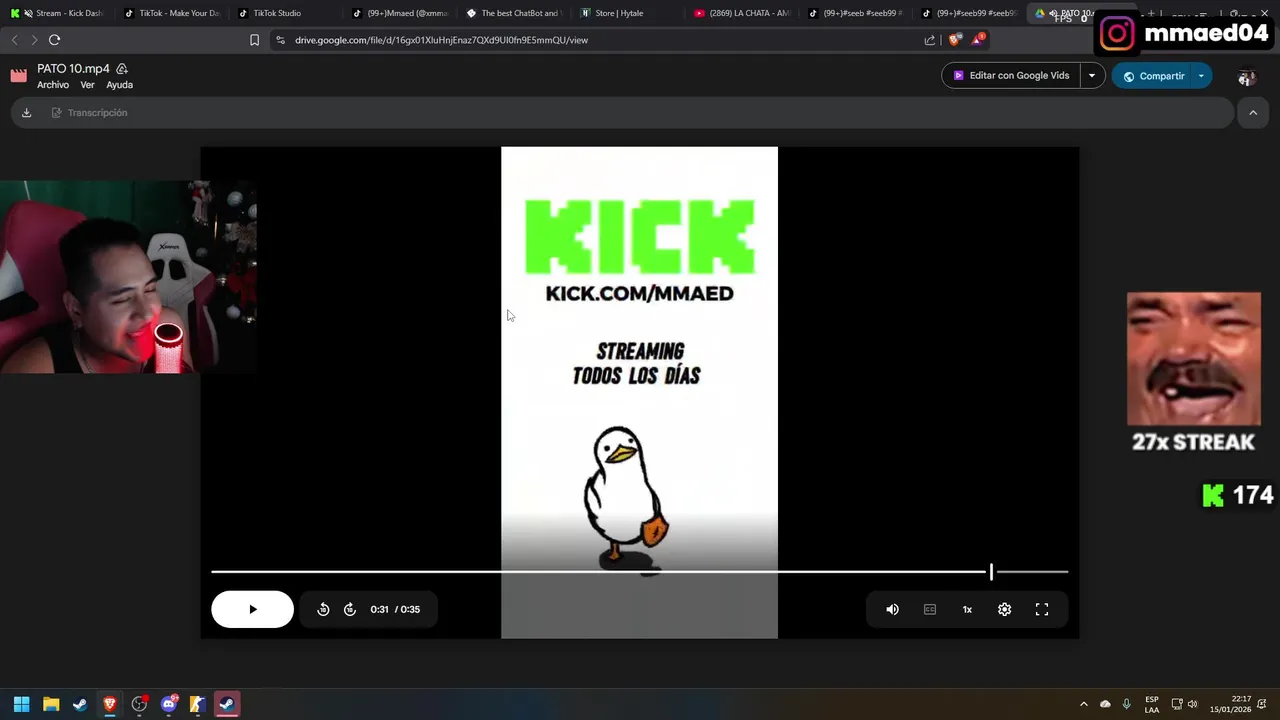Click Editar con Google Vids button
Viewport: 1280px width, 720px height.
pyautogui.click(x=1011, y=76)
